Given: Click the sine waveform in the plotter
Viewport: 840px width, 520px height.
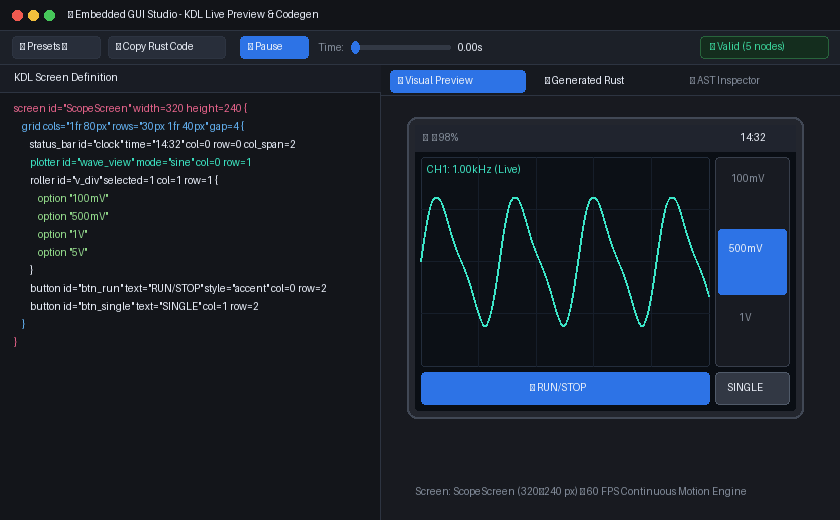Looking at the screenshot, I should click(x=565, y=262).
